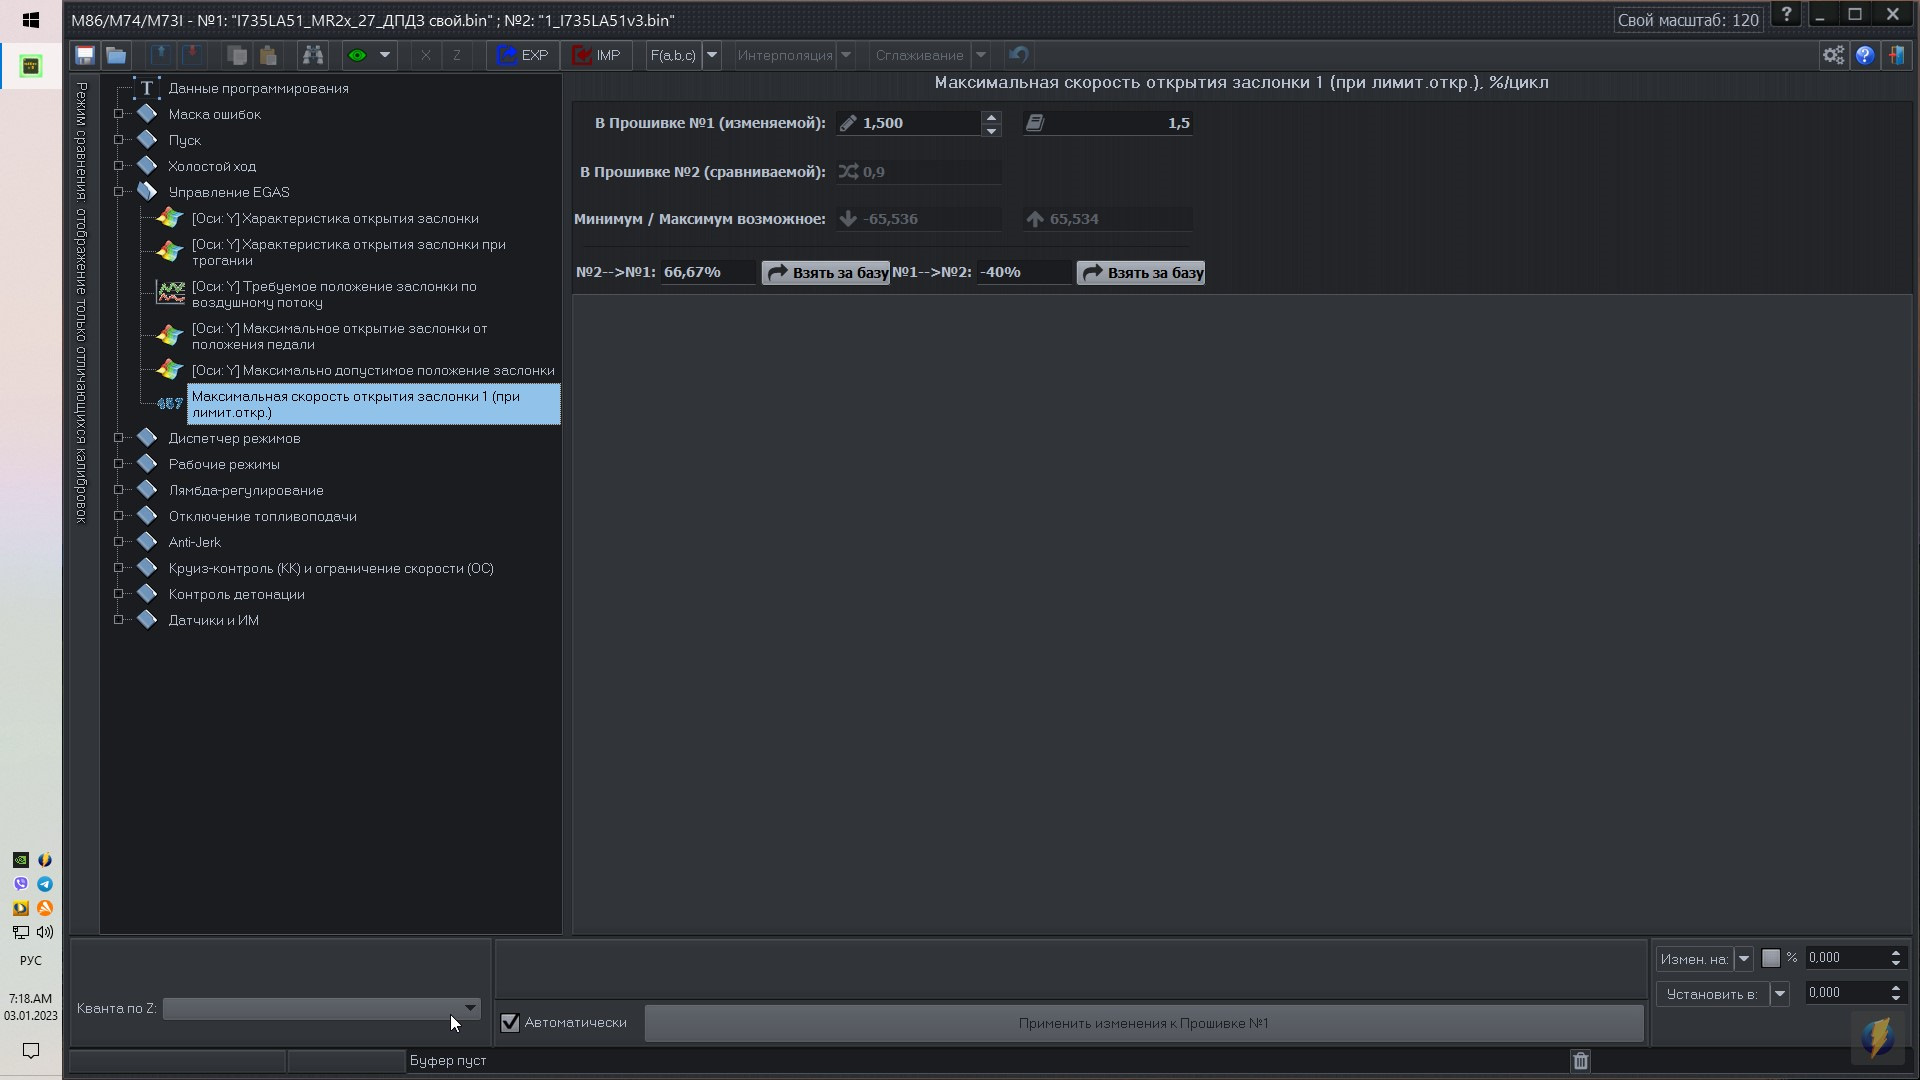Select Максимально допустимое положение заслонки item
Viewport: 1920px width, 1080px height.
372,370
